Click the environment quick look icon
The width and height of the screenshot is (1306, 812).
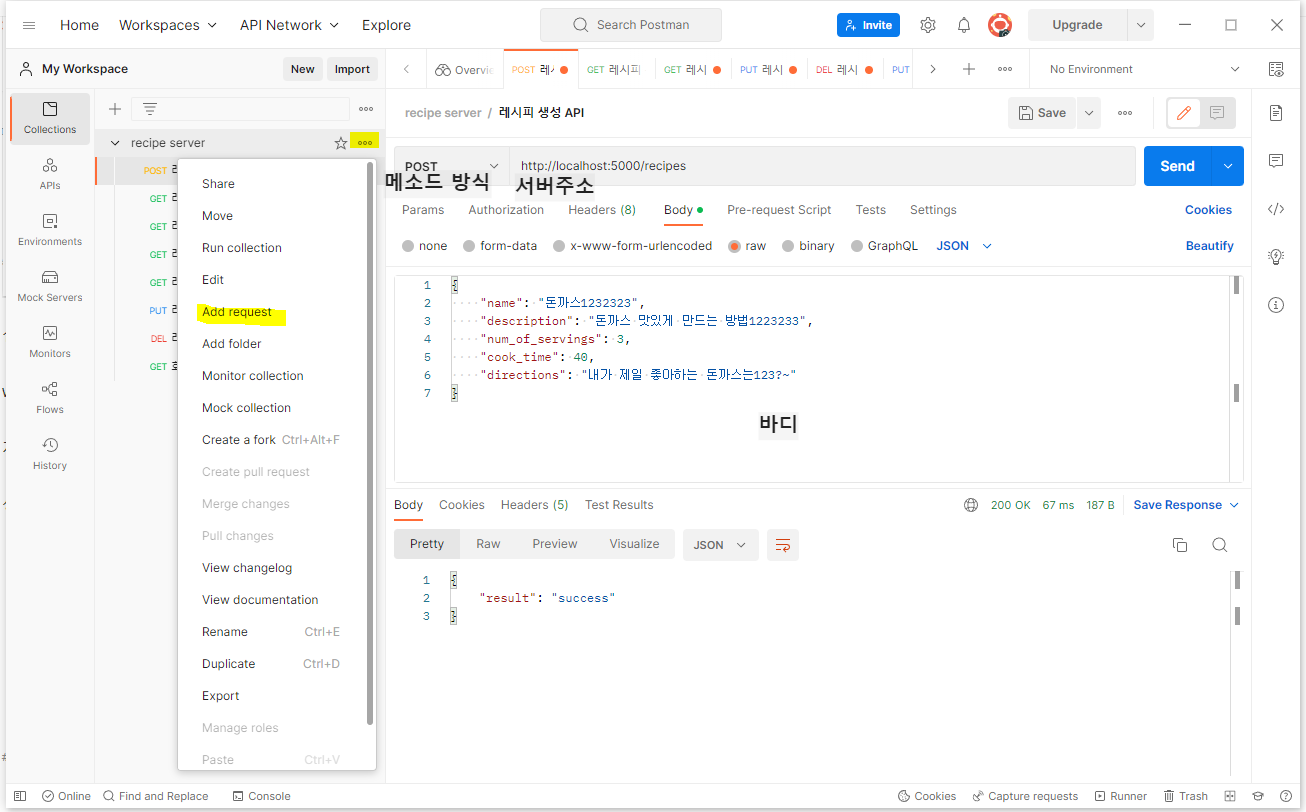tap(1276, 69)
